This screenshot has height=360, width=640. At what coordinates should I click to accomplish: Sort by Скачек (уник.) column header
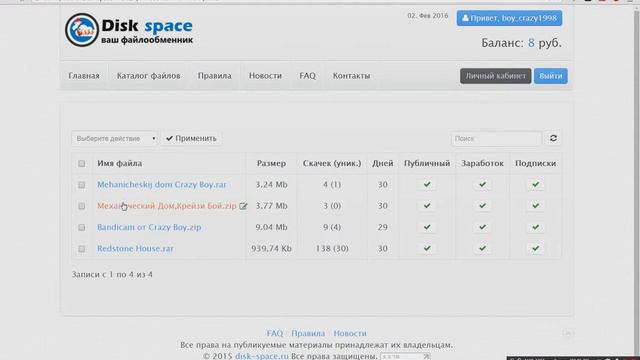coord(332,163)
